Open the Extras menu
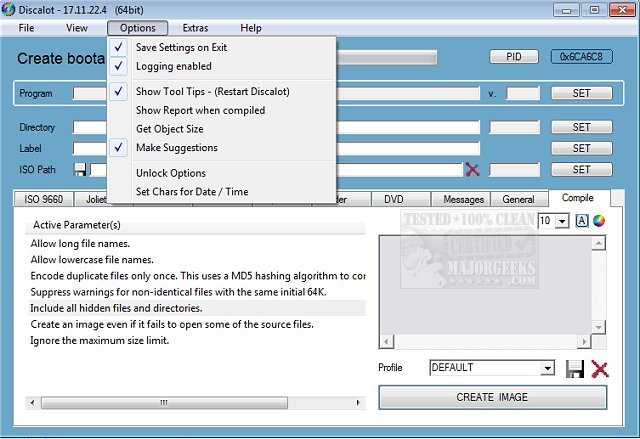The height and width of the screenshot is (439, 640). (195, 28)
